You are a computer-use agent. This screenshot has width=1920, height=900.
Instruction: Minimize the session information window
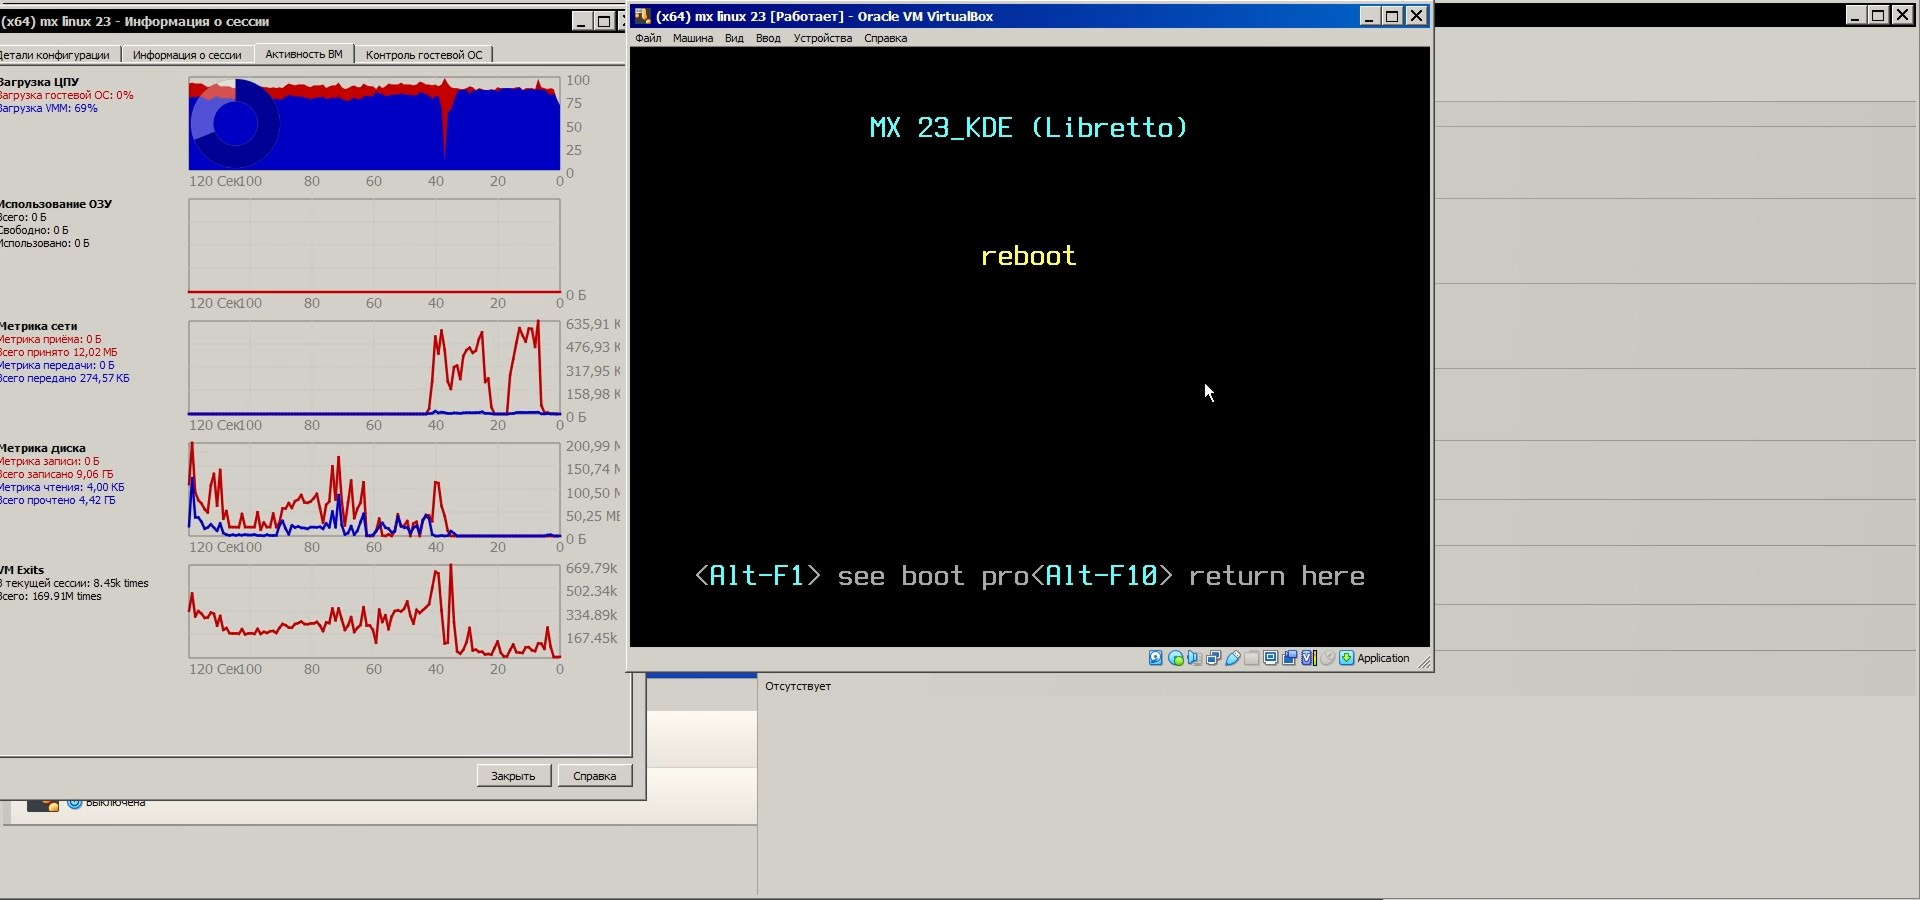(582, 21)
